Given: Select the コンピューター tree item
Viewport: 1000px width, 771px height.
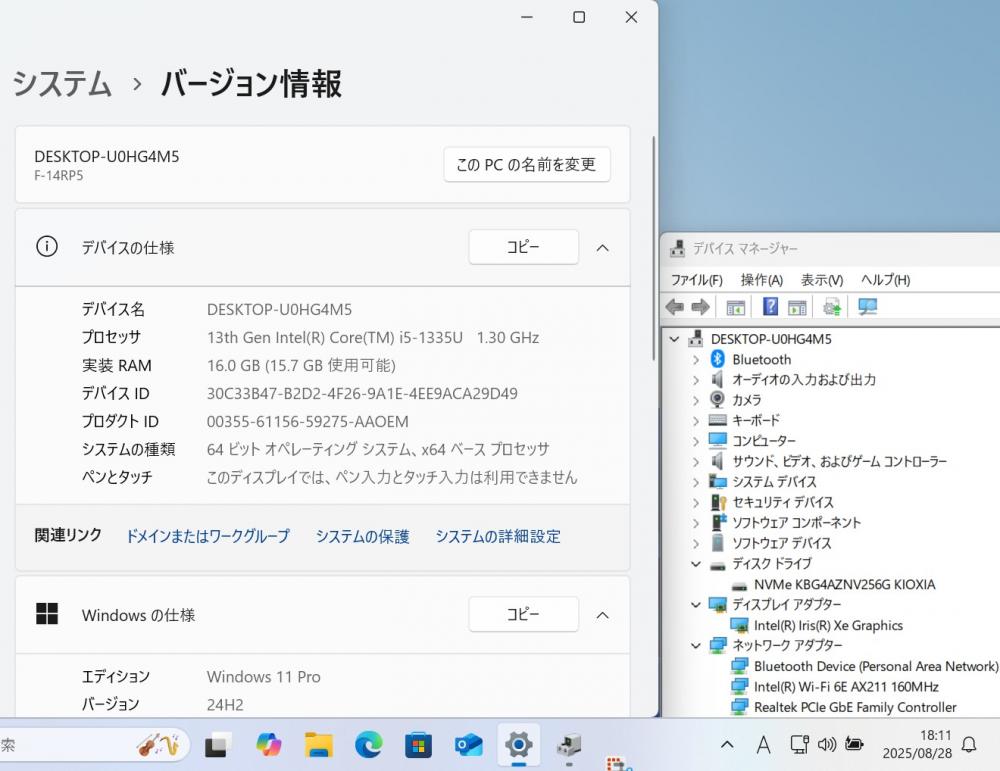Looking at the screenshot, I should point(764,441).
